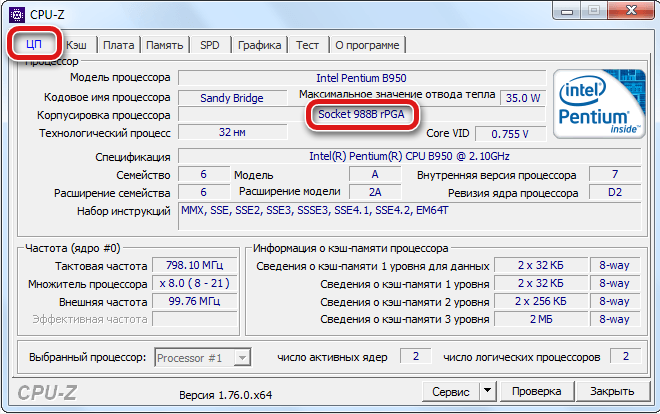Click the 32 нм technology value
This screenshot has width=660, height=414.
pos(232,132)
